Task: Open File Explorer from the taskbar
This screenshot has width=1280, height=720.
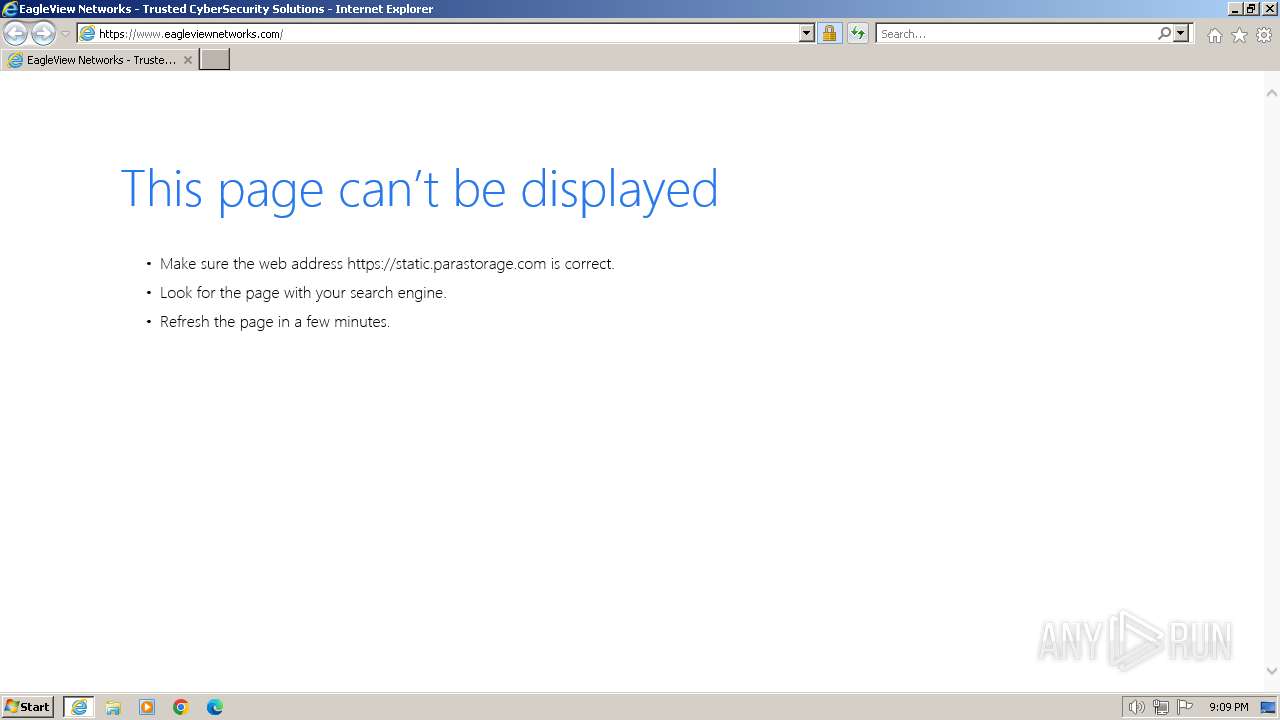Action: [113, 707]
